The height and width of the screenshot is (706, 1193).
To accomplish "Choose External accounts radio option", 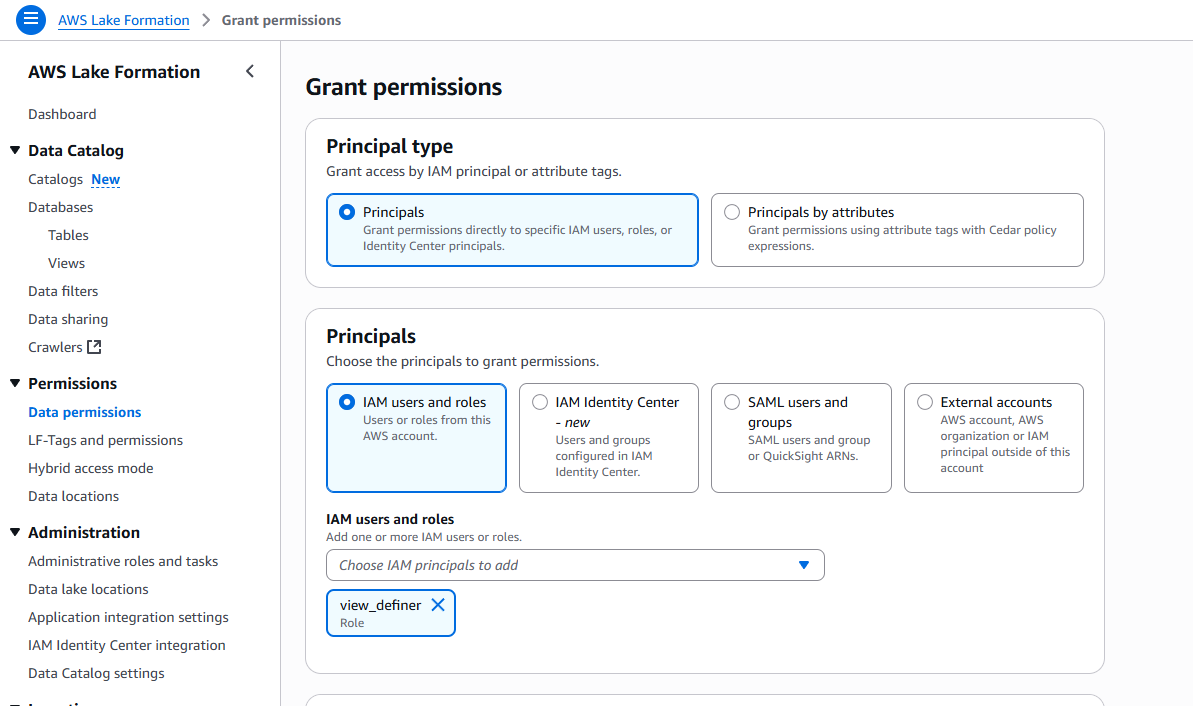I will click(925, 402).
